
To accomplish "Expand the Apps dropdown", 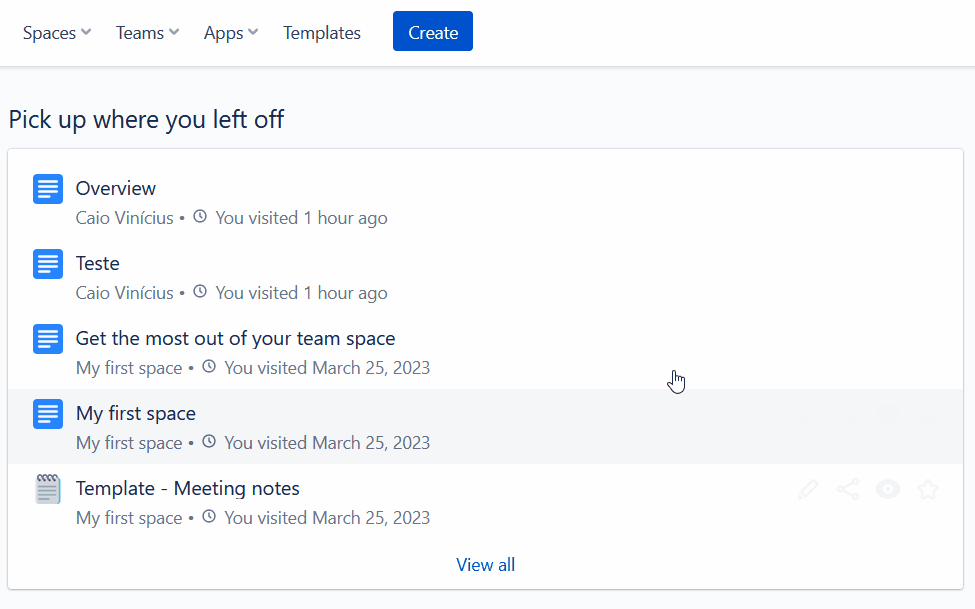I will [x=231, y=32].
